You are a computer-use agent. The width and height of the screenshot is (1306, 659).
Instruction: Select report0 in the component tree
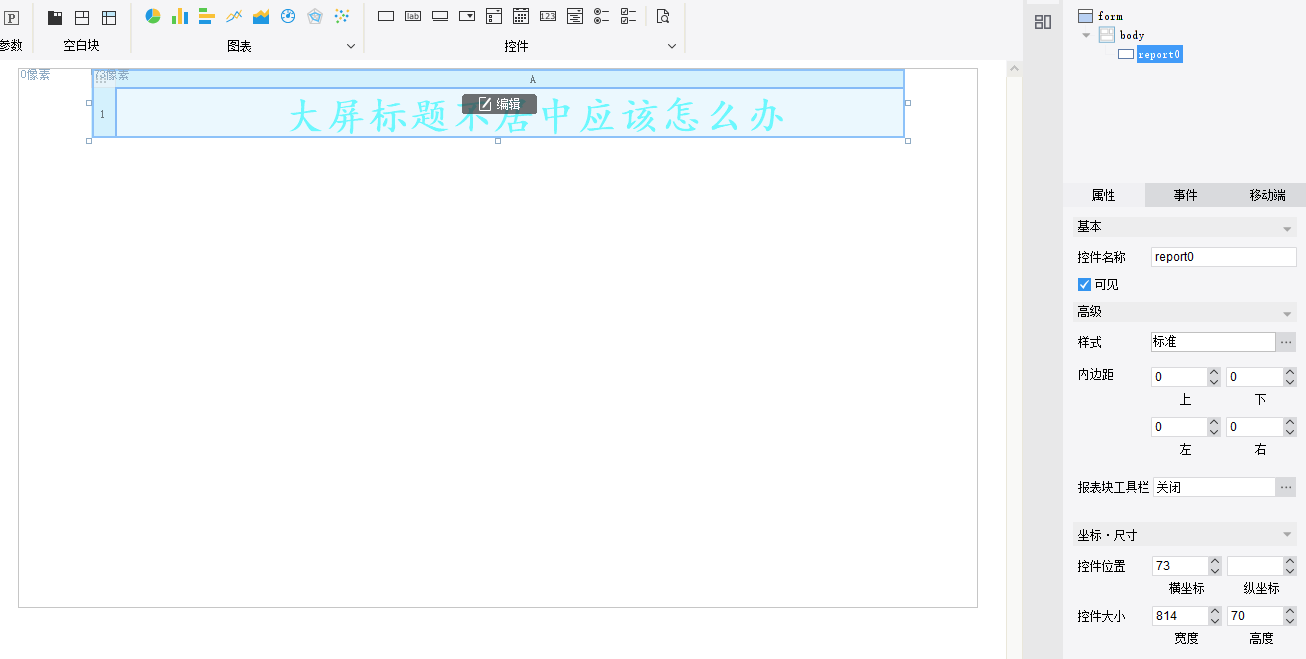1160,54
